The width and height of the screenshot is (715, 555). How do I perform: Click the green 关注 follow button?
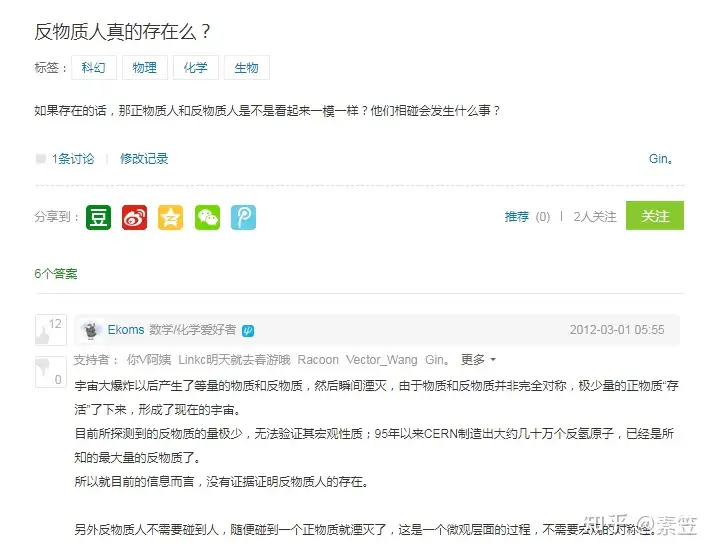click(x=654, y=215)
